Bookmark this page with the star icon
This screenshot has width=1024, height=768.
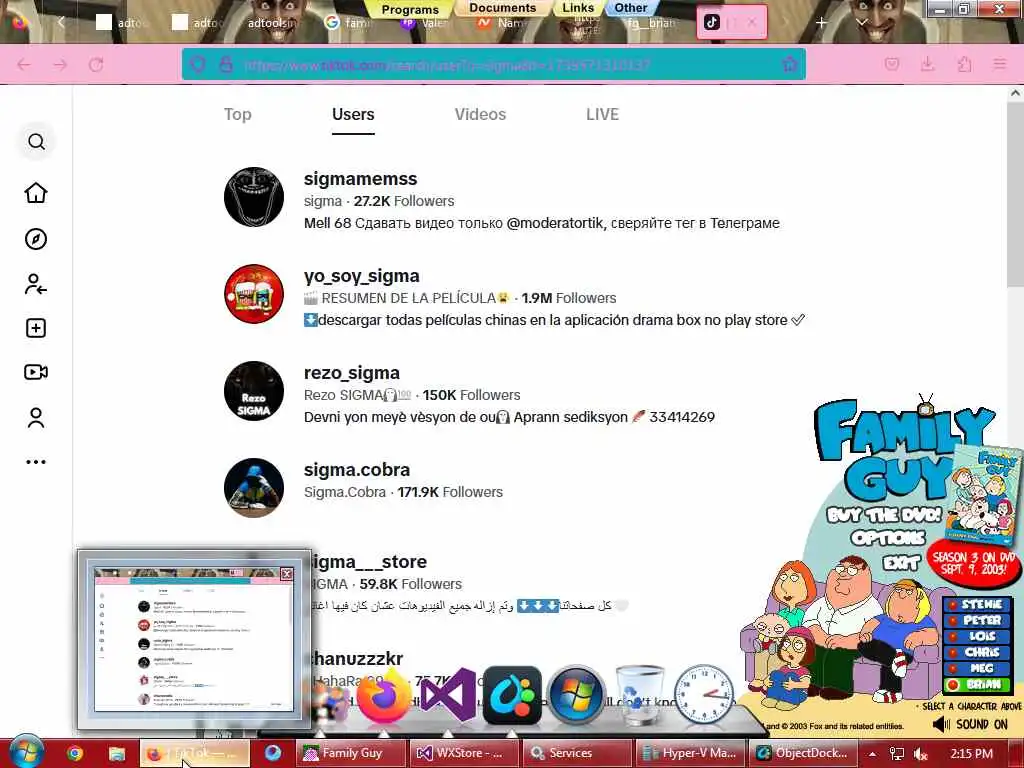pyautogui.click(x=790, y=64)
